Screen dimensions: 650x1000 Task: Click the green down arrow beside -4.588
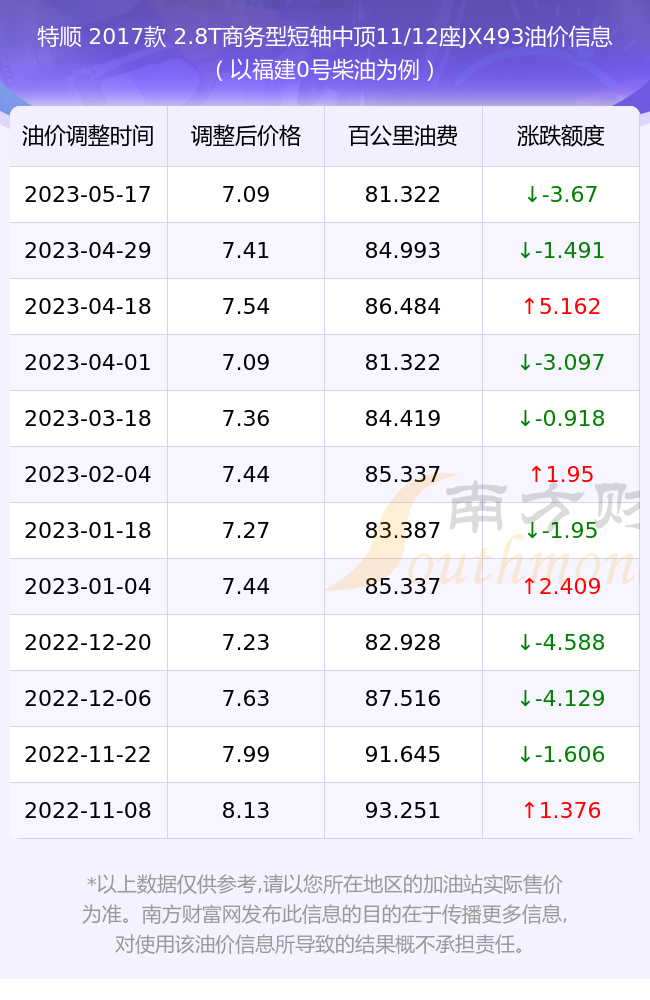(525, 643)
